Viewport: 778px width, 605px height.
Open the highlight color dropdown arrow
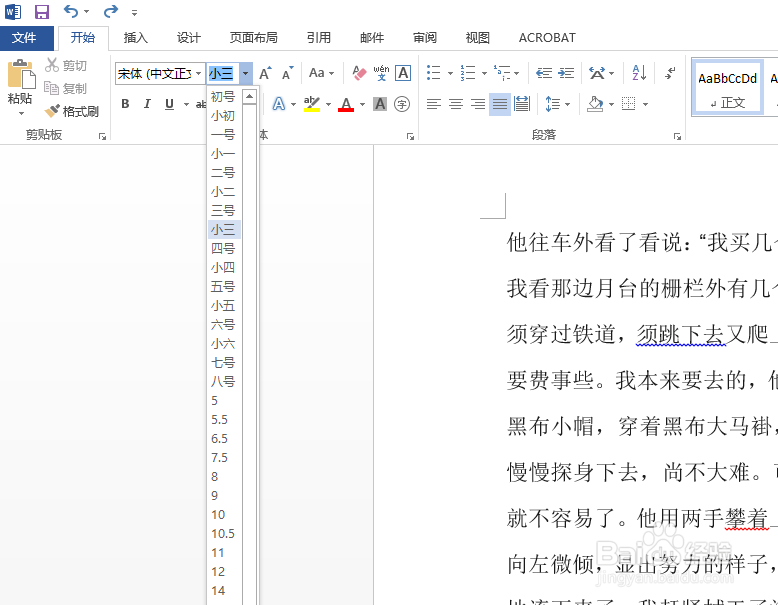pyautogui.click(x=328, y=104)
